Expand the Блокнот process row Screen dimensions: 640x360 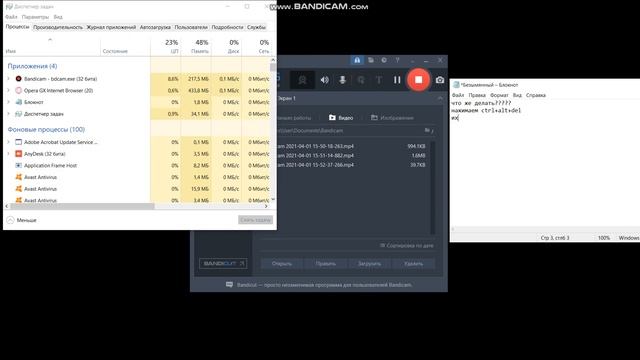(x=9, y=102)
